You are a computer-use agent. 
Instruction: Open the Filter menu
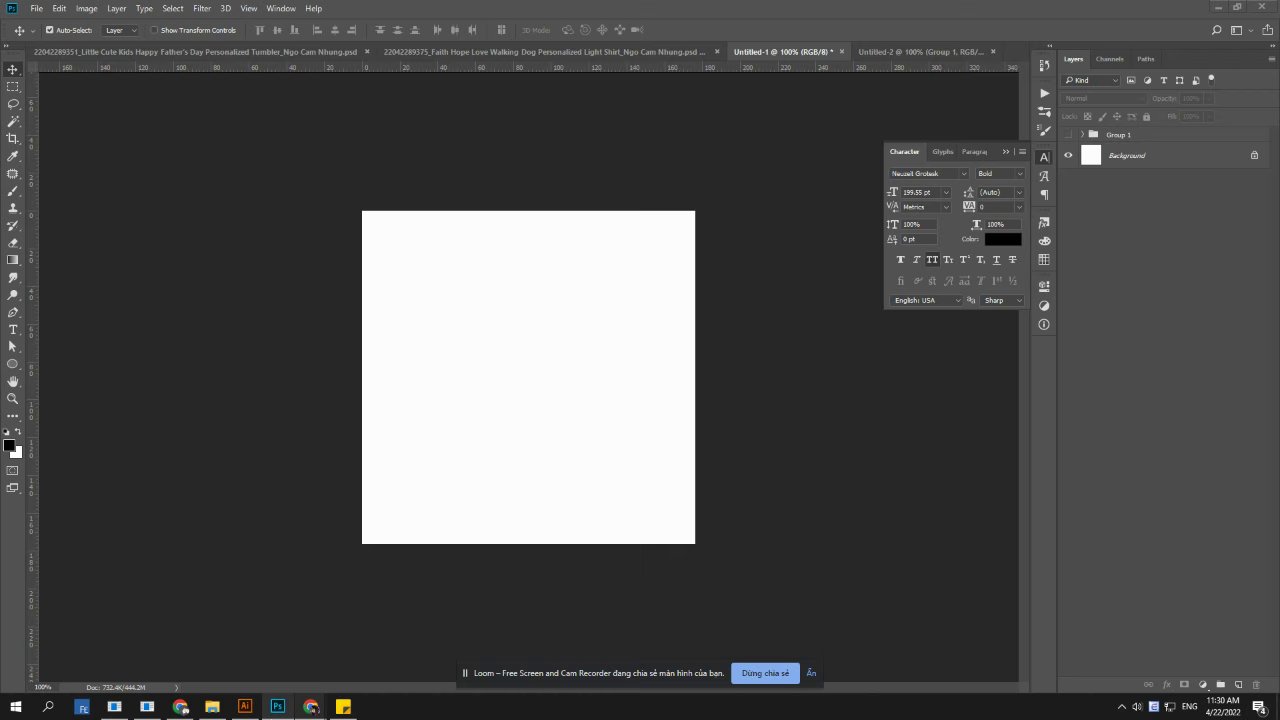point(202,8)
